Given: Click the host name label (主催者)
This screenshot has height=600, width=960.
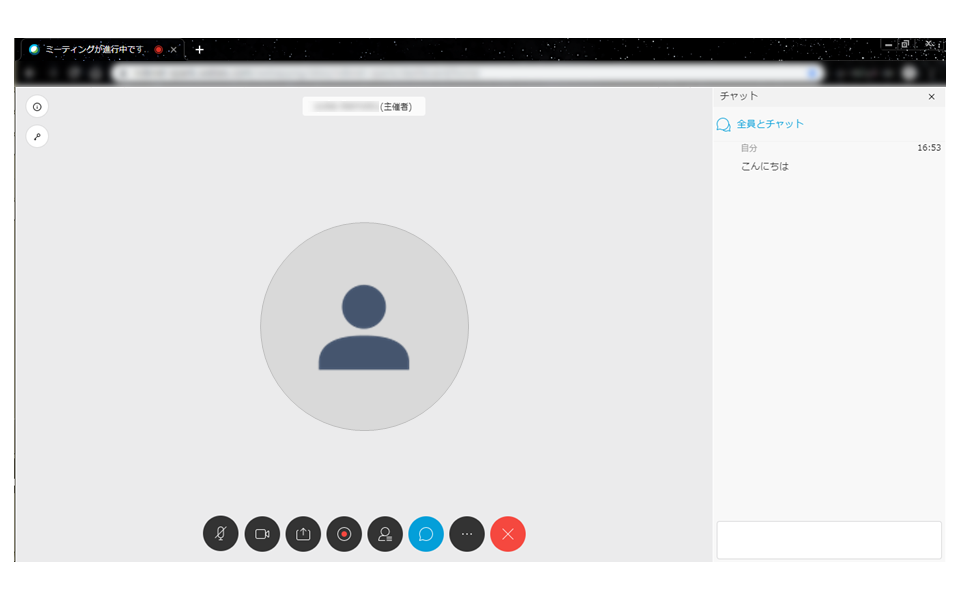Looking at the screenshot, I should (x=364, y=107).
